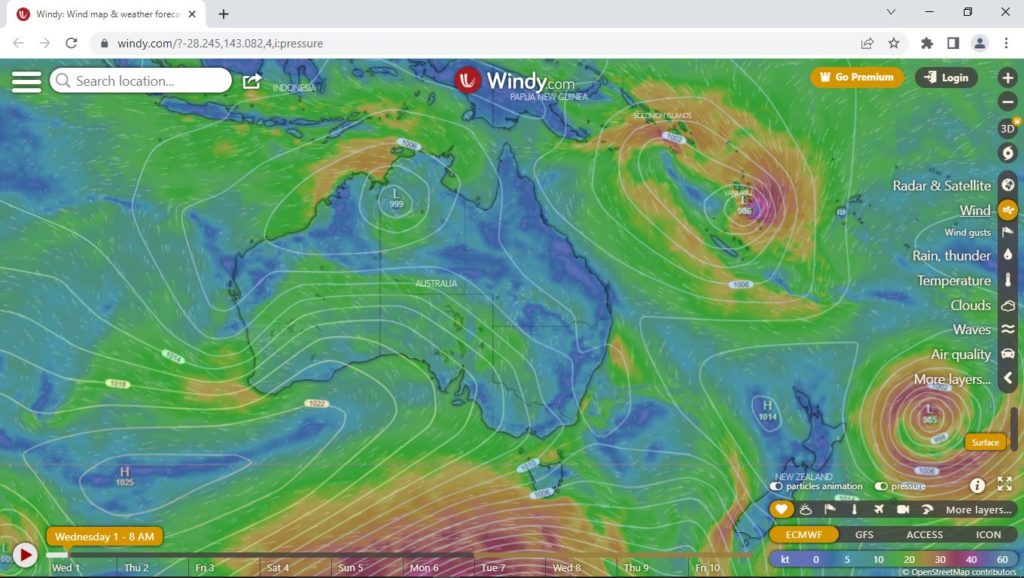Screen dimensions: 1024x578
Task: Play the forecast animation
Action: coord(25,555)
